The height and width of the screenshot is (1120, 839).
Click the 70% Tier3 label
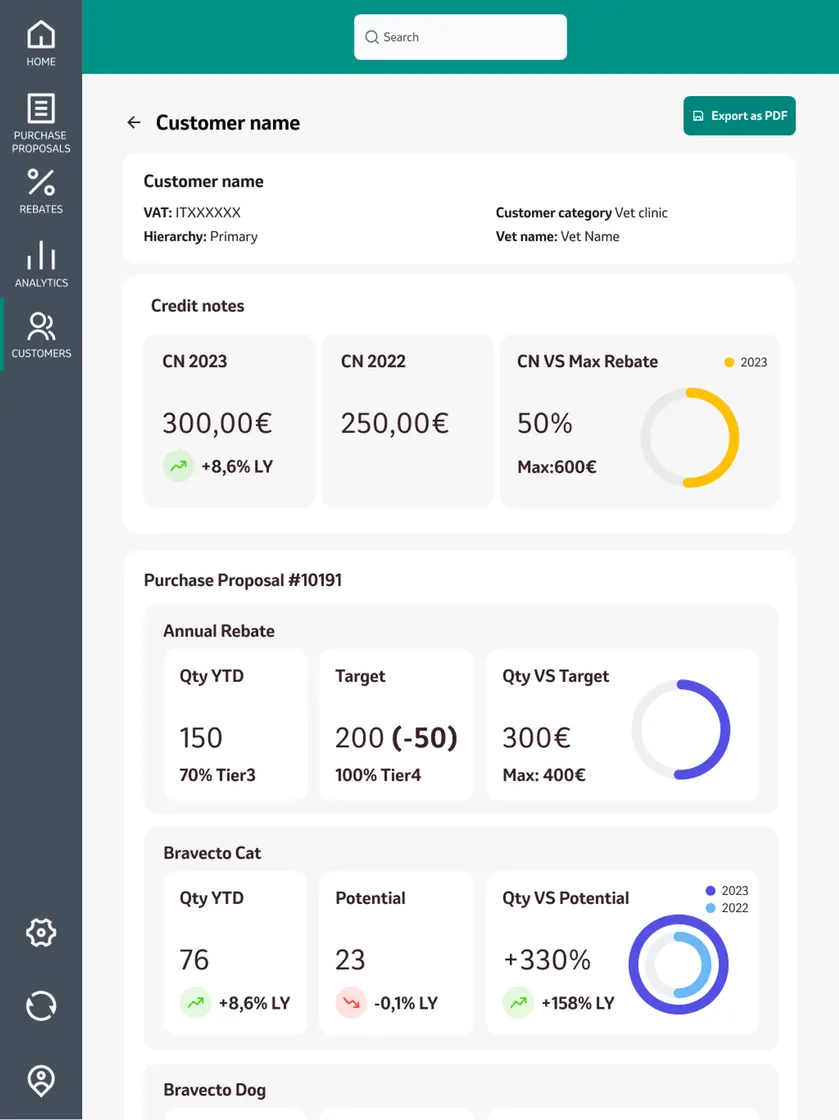click(x=217, y=775)
